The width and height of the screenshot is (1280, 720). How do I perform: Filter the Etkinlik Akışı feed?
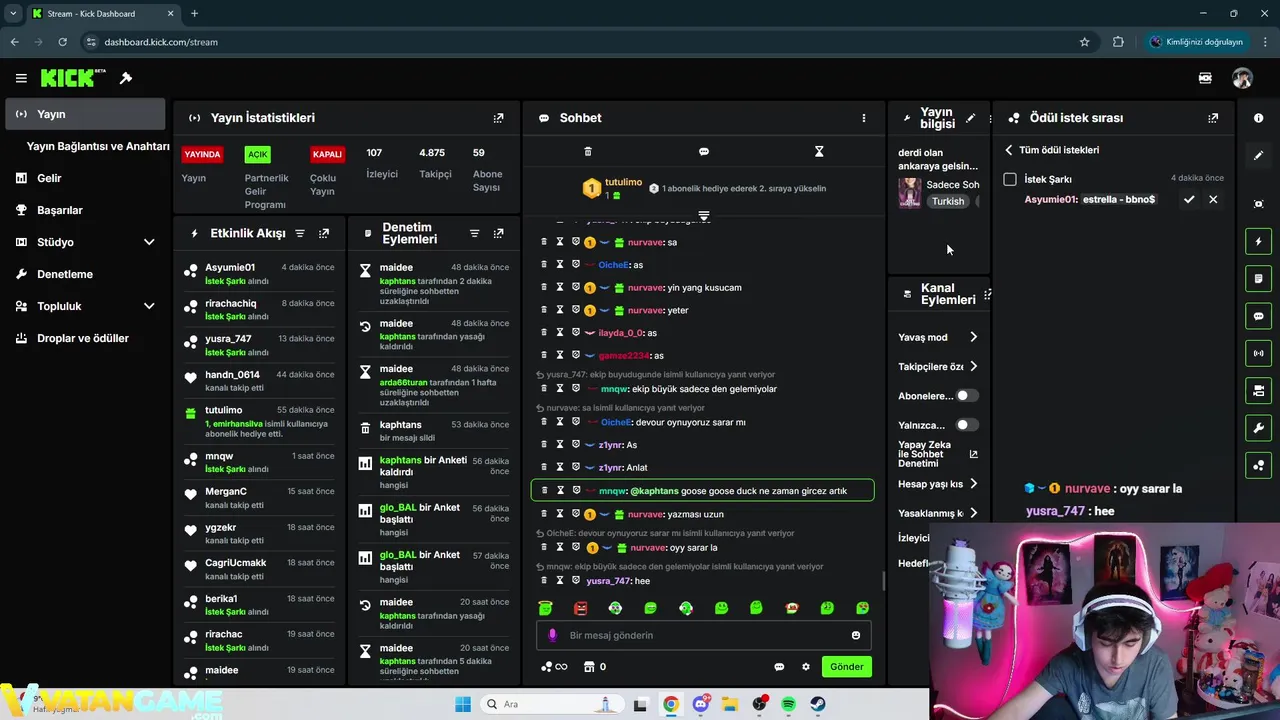[300, 233]
